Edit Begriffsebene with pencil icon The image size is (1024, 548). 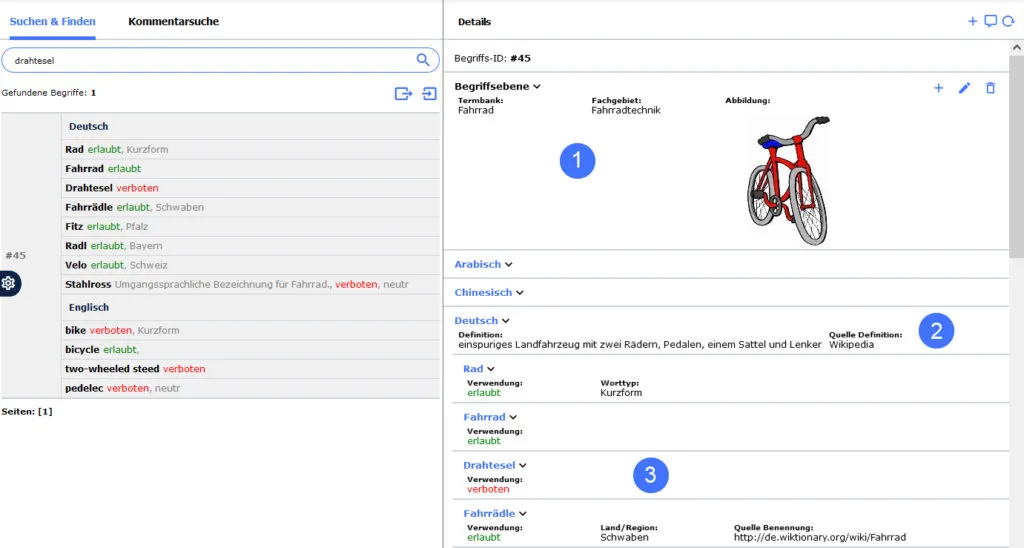965,88
